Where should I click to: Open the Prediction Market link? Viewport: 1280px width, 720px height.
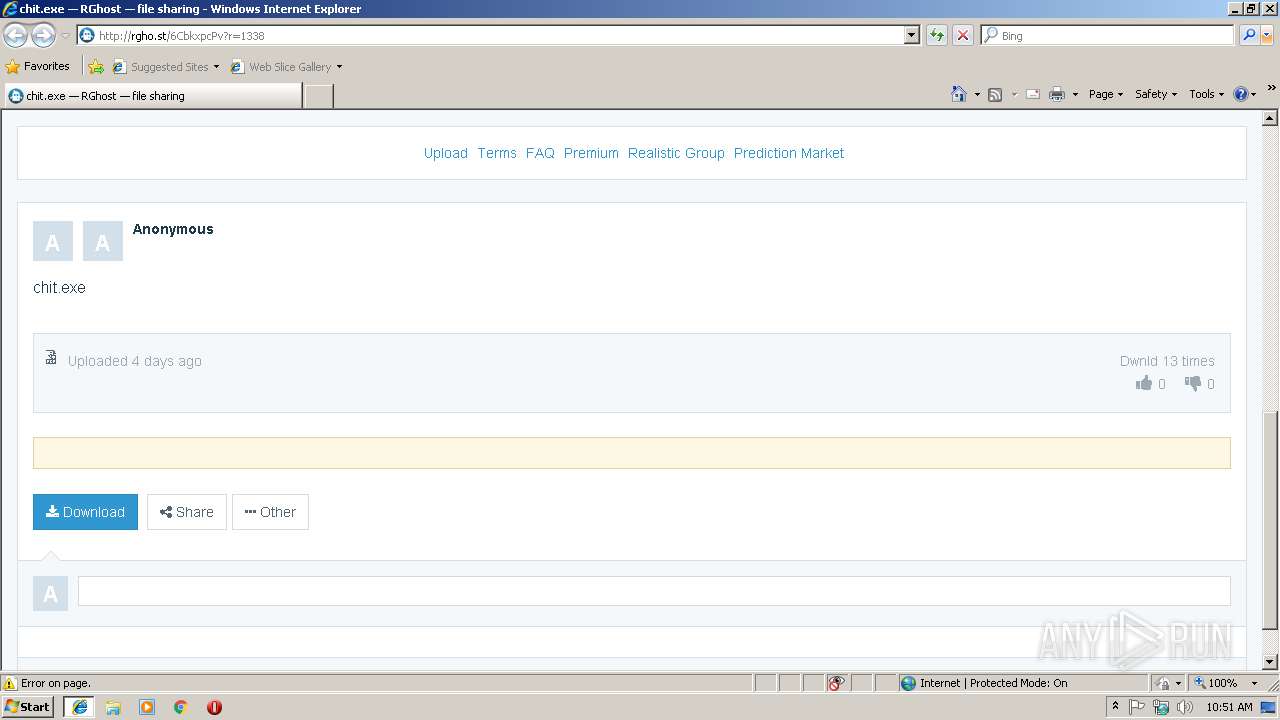(789, 153)
